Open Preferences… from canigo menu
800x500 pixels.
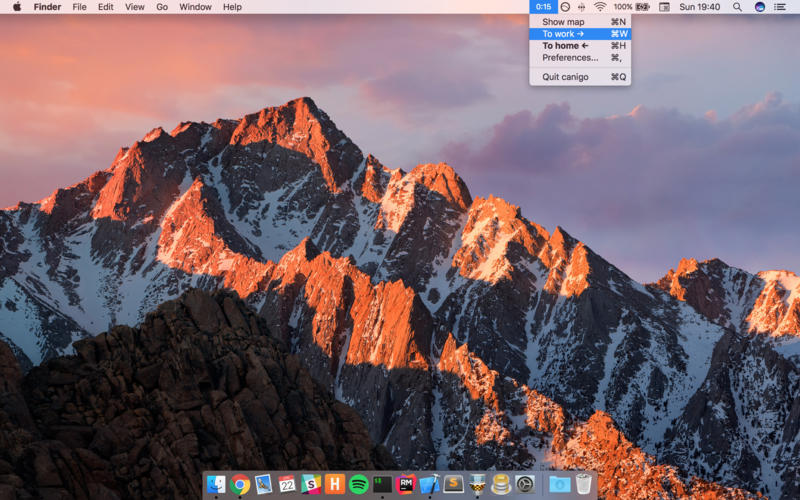[x=580, y=58]
